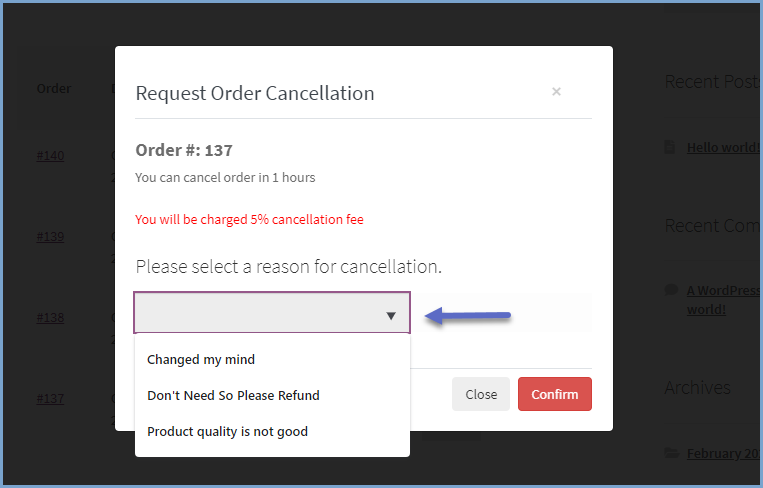This screenshot has width=763, height=488.
Task: Click the comment bubble icon under Recent Comments
Action: [x=671, y=290]
